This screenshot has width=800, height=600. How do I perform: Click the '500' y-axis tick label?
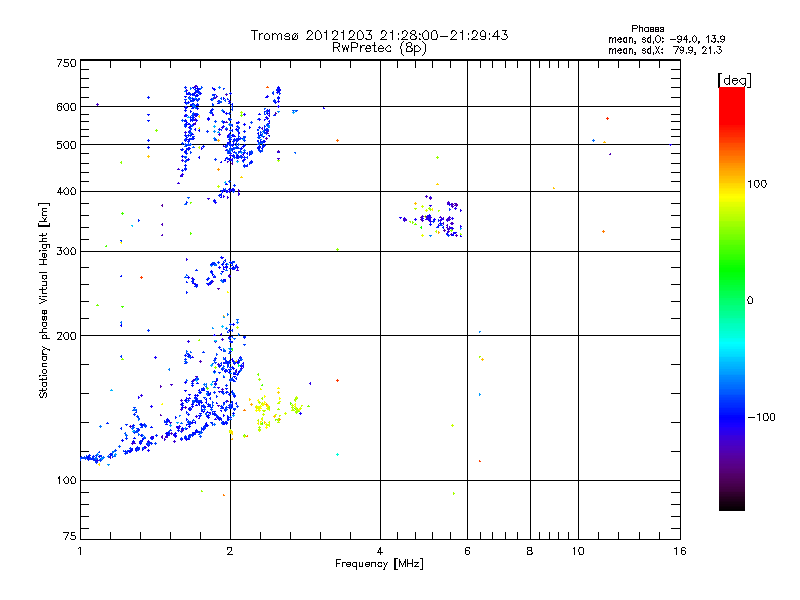coord(66,145)
